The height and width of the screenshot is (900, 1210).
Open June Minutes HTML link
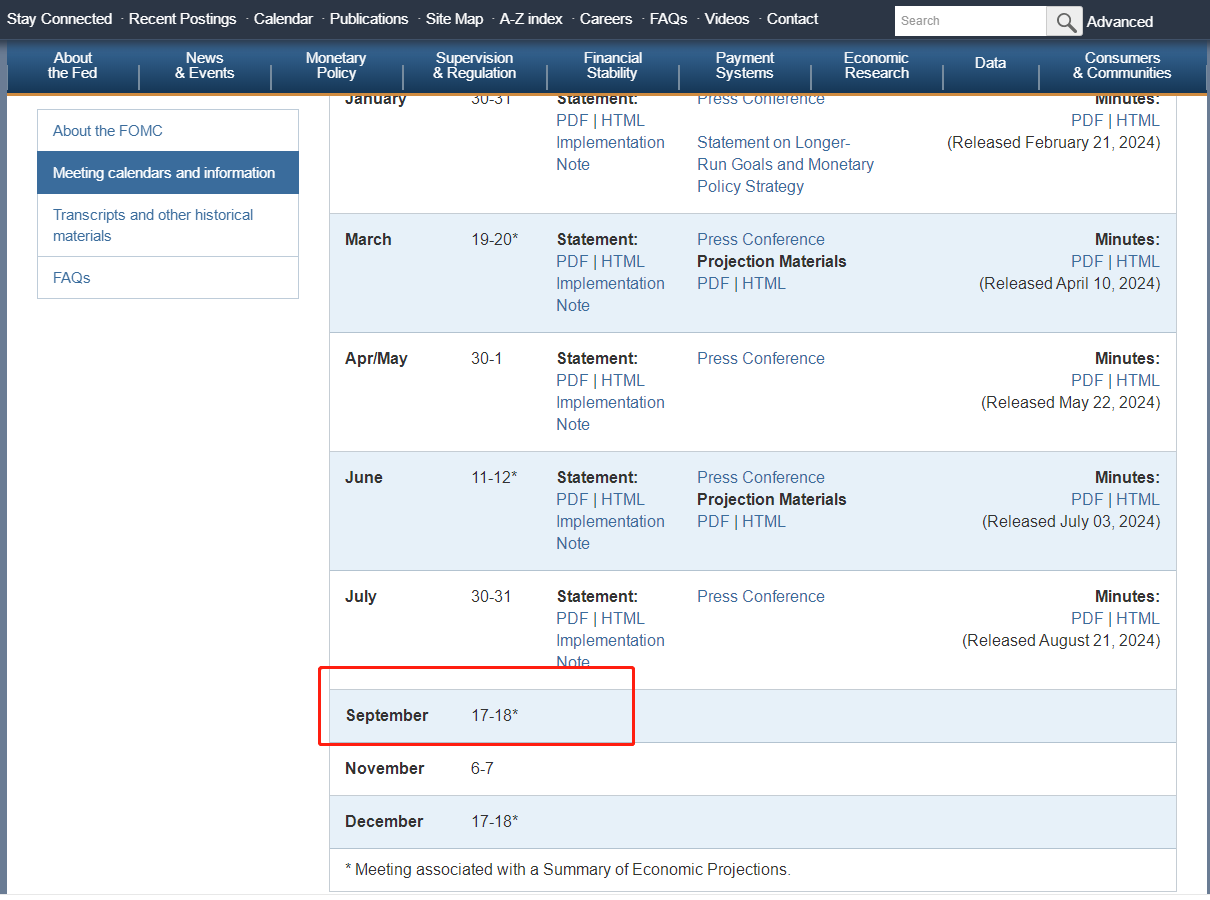[x=1138, y=500]
